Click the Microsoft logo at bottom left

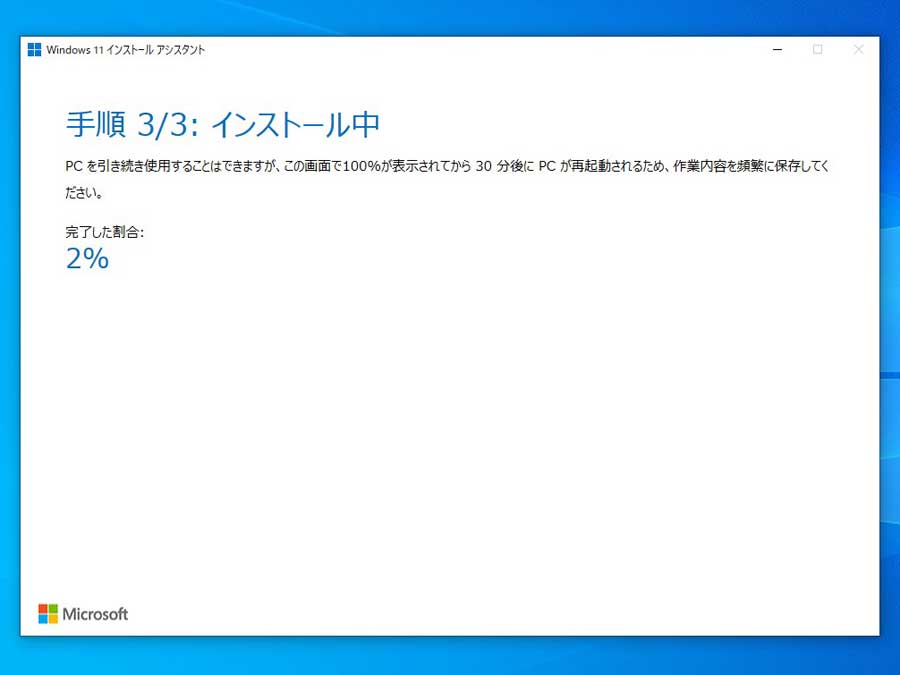pyautogui.click(x=83, y=614)
